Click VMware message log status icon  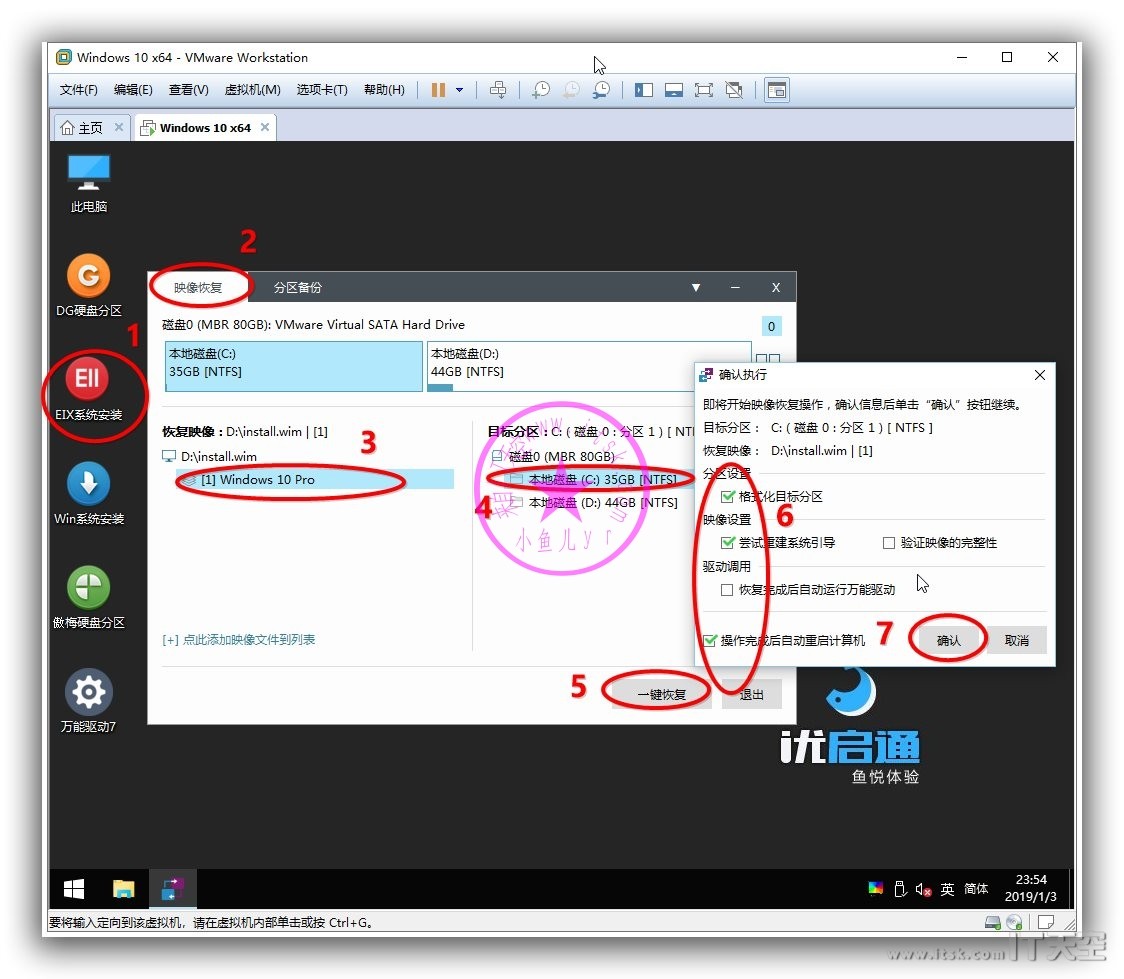click(1047, 922)
